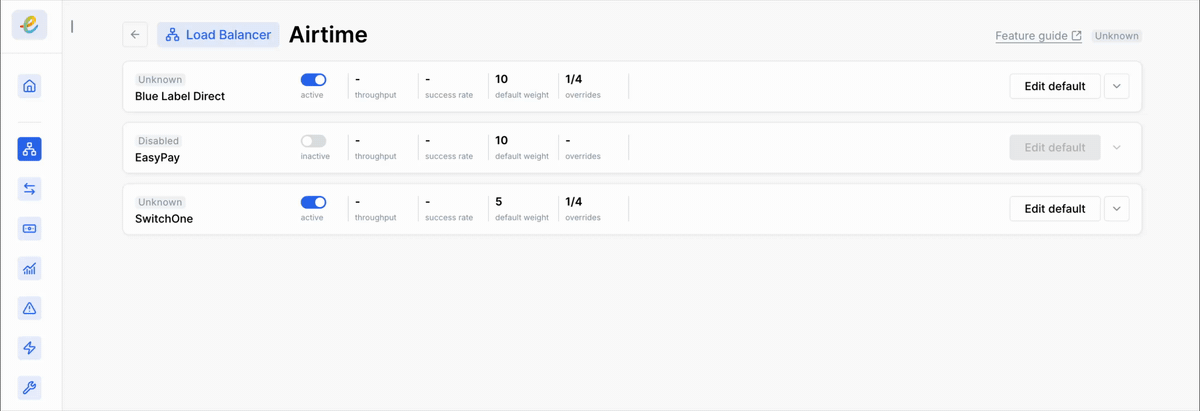The height and width of the screenshot is (411, 1200).
Task: Click the Load Balancer breadcrumb tab
Action: click(x=218, y=35)
